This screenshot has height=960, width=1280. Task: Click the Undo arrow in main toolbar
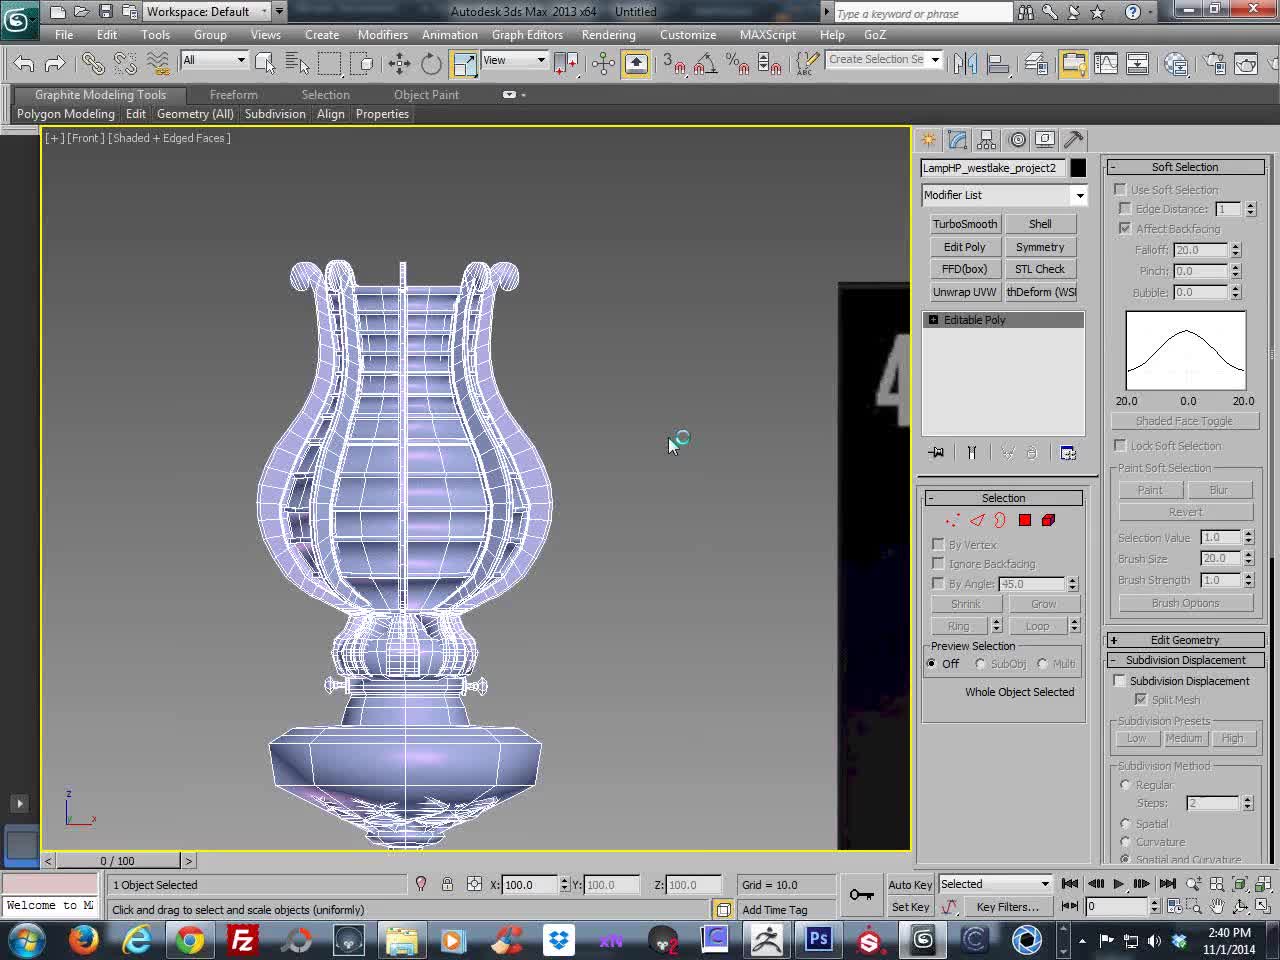pyautogui.click(x=23, y=63)
